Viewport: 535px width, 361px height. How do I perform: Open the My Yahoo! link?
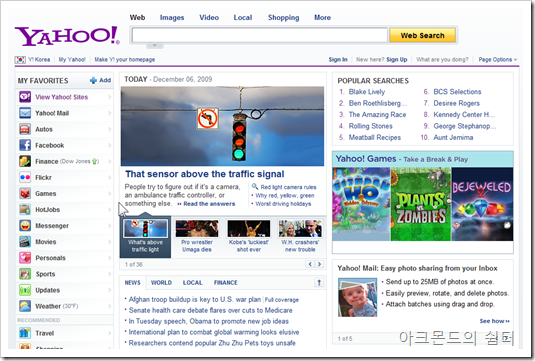click(72, 59)
